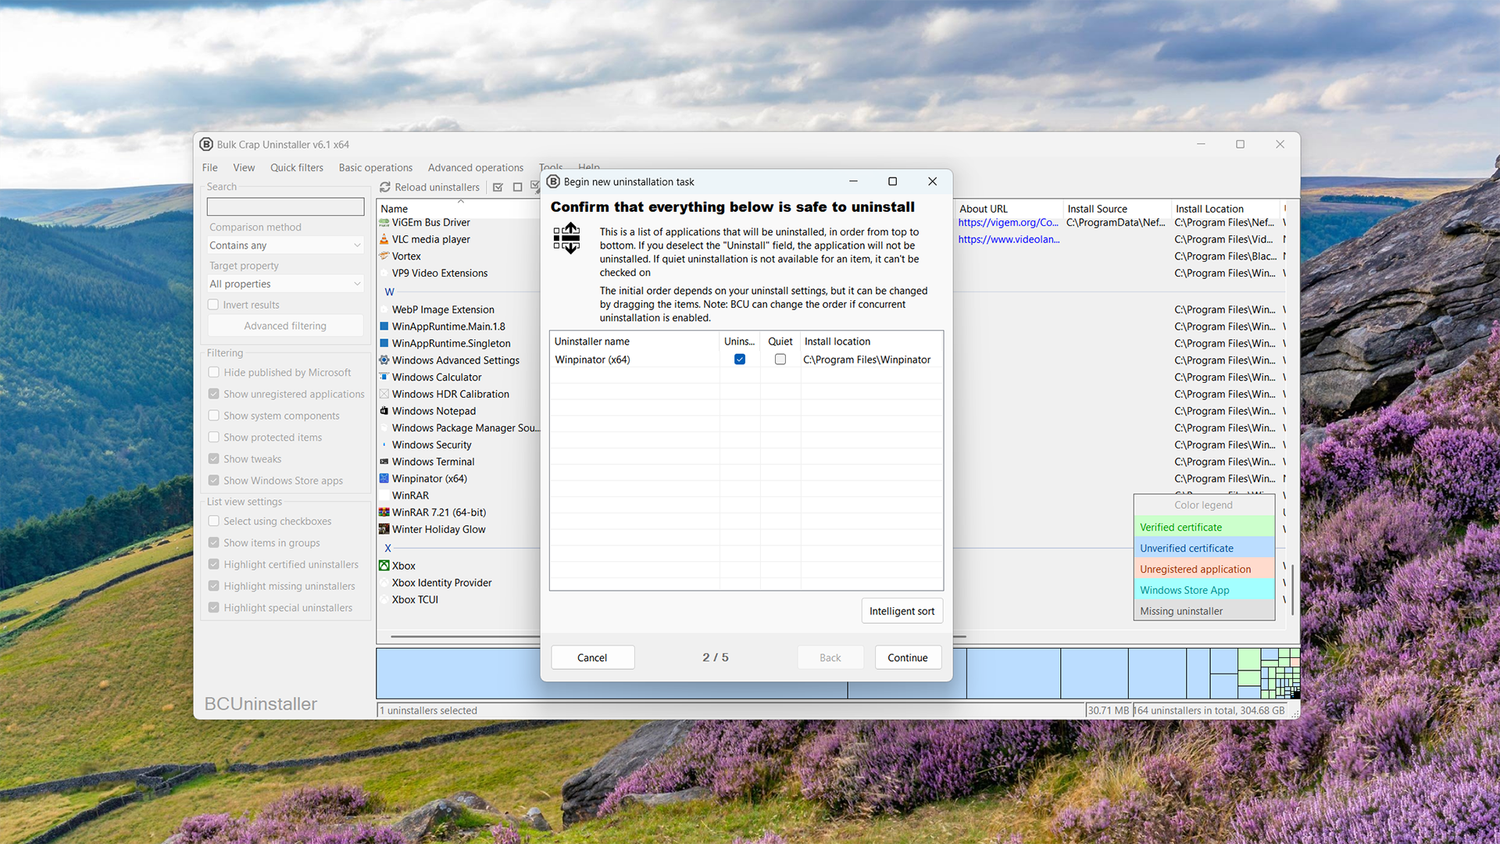
Task: Click the WinAppRuntime.Main.1.8 blue square icon
Action: pyautogui.click(x=384, y=326)
